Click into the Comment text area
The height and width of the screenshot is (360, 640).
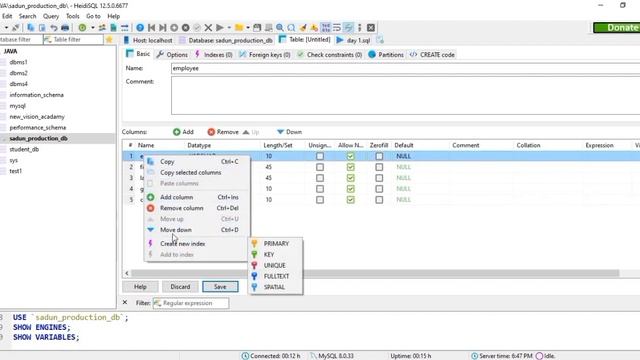[405, 96]
